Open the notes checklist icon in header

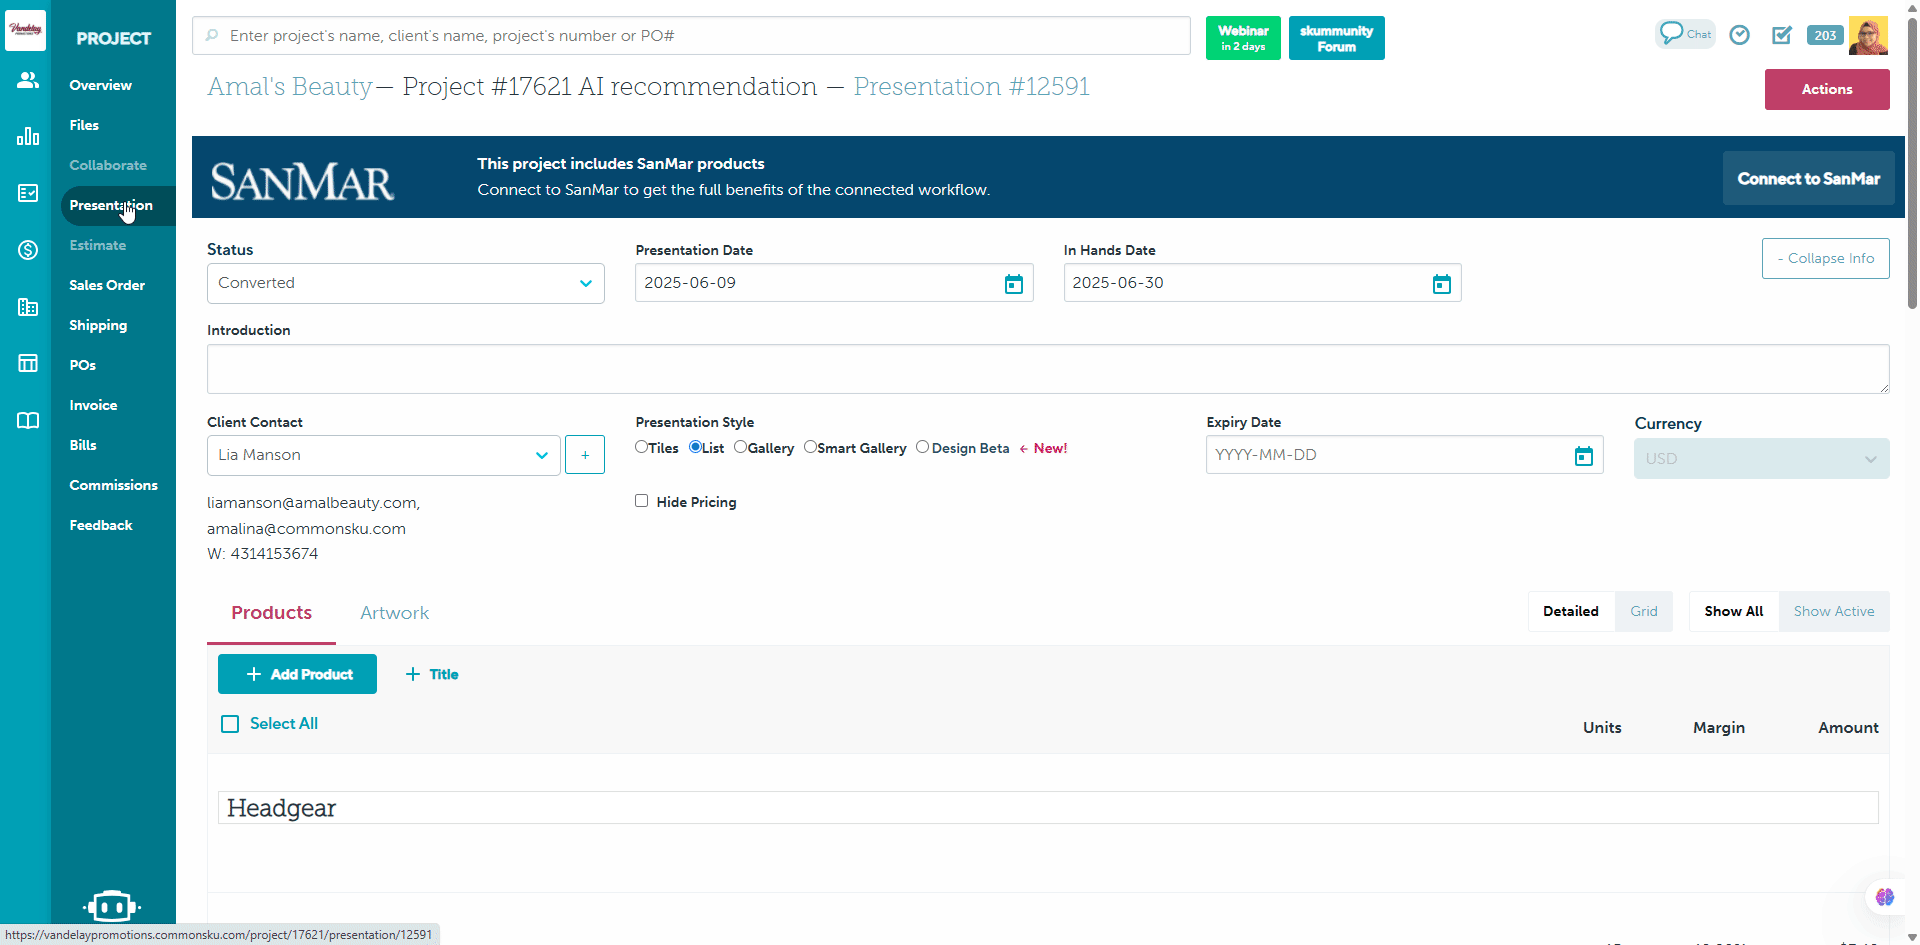click(x=1782, y=35)
